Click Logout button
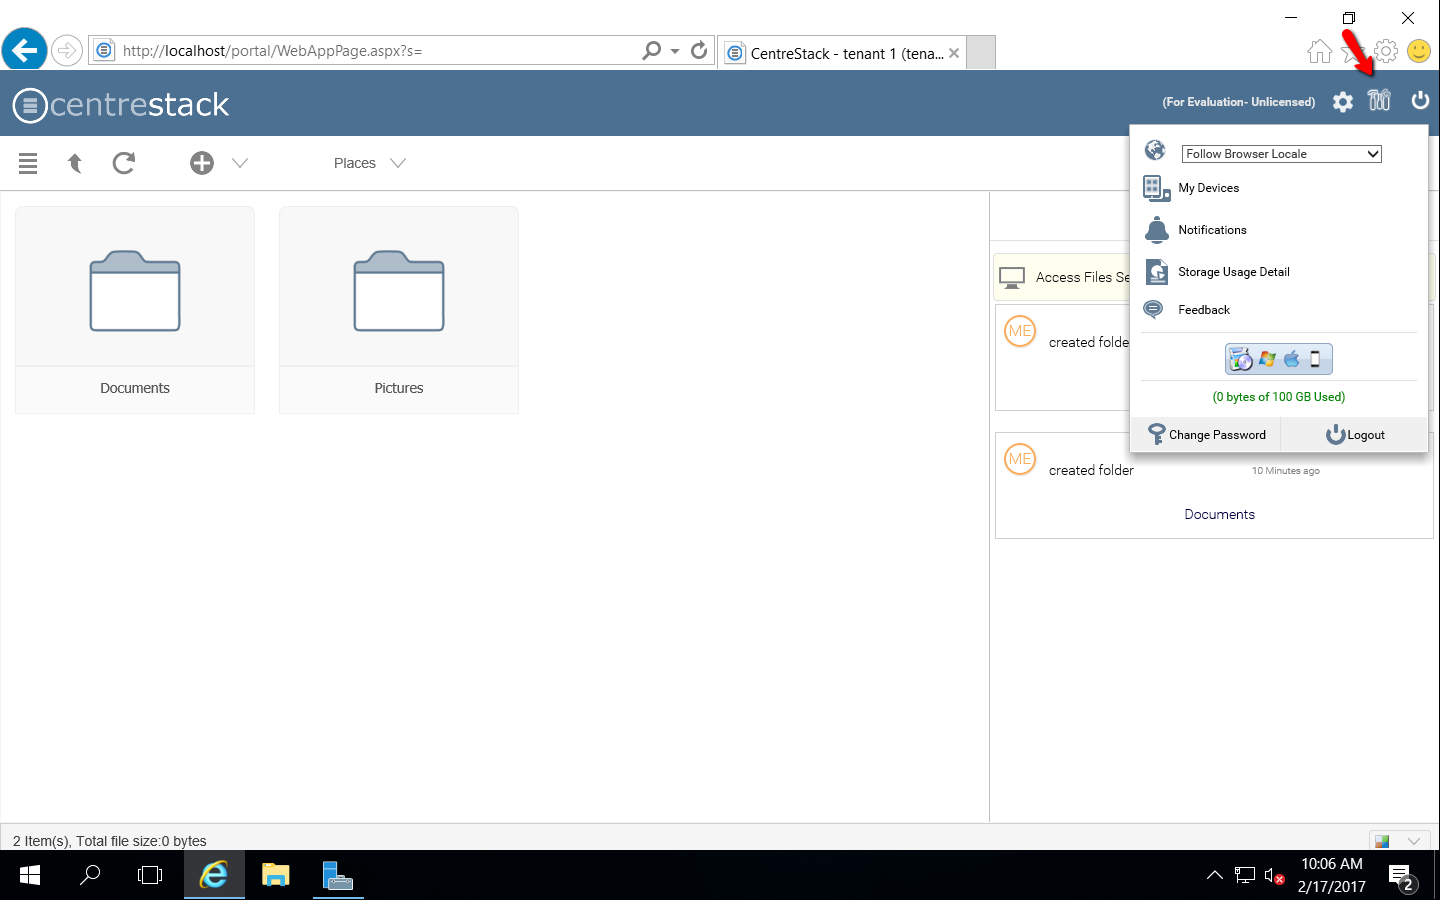Screen dimensions: 1440x900 [x=1355, y=435]
